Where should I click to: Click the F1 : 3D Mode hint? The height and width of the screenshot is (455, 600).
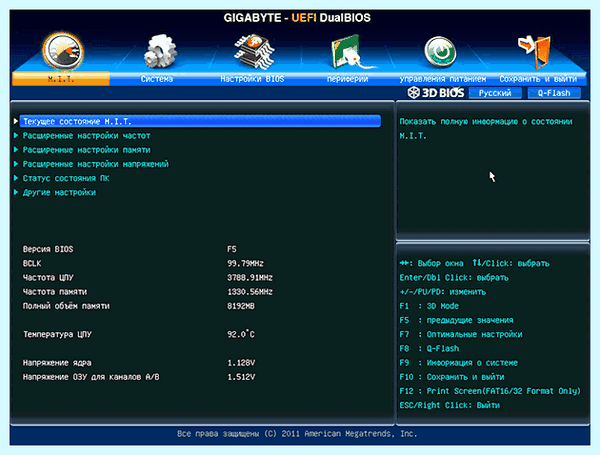pos(429,306)
